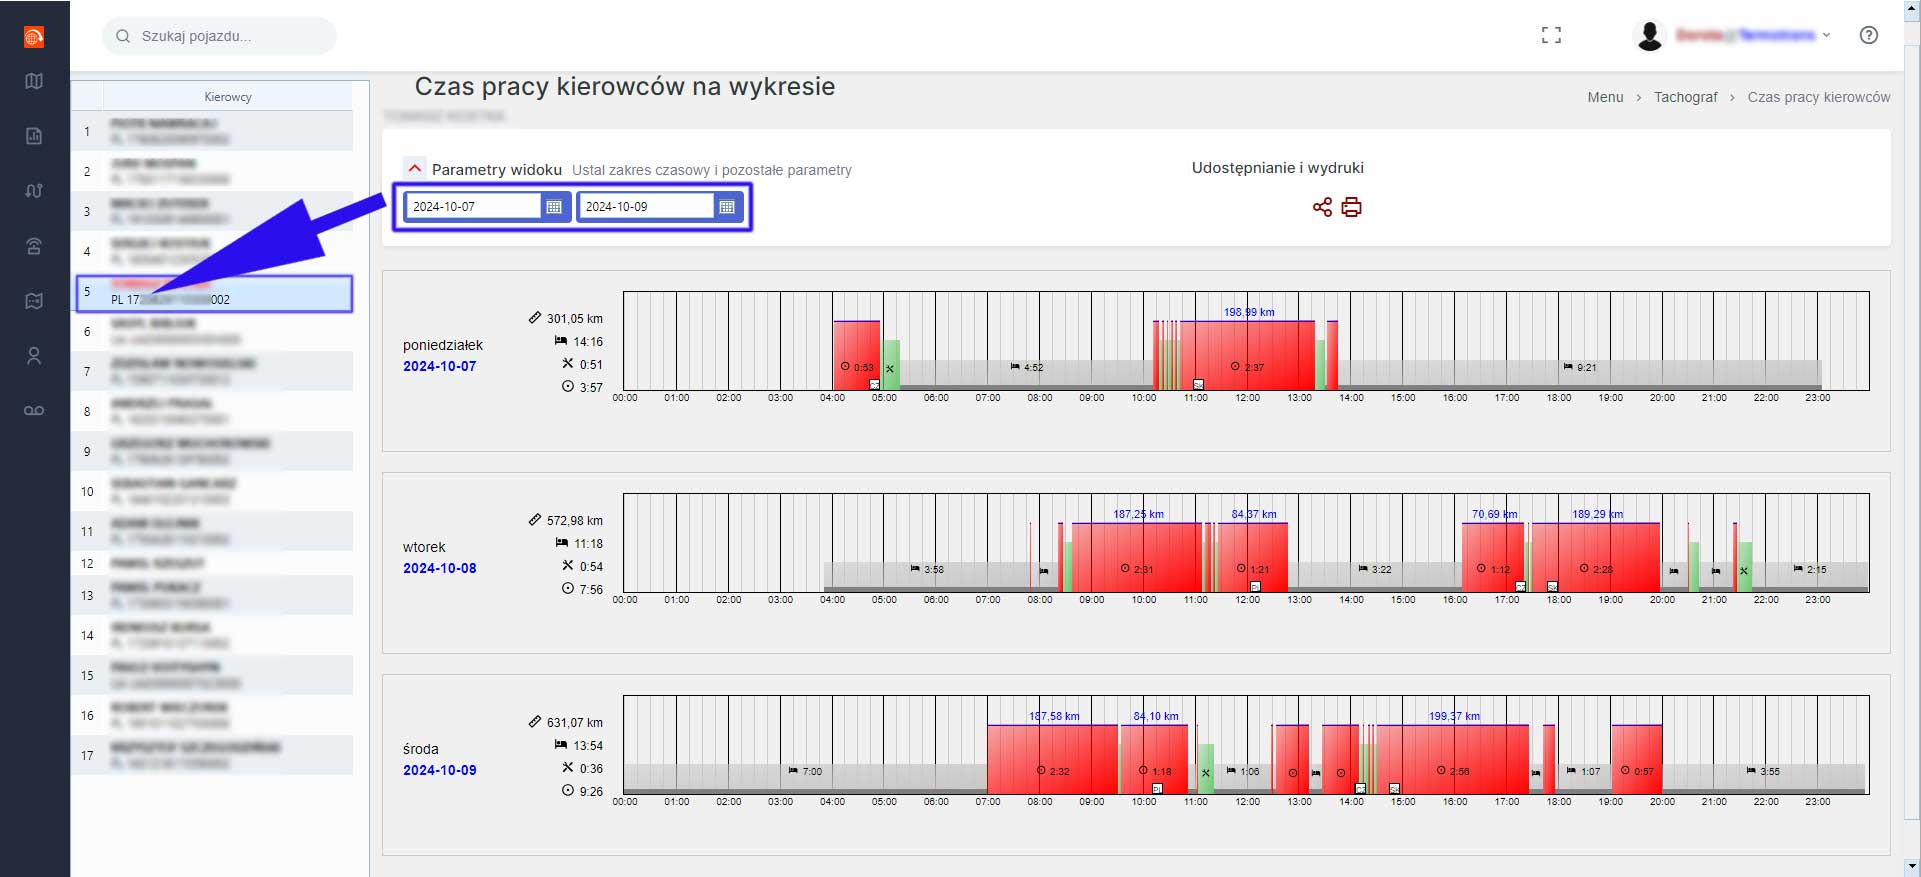Image resolution: width=1921 pixels, height=877 pixels.
Task: Click Tuesday's 70,69 km driving block
Action: (1493, 557)
